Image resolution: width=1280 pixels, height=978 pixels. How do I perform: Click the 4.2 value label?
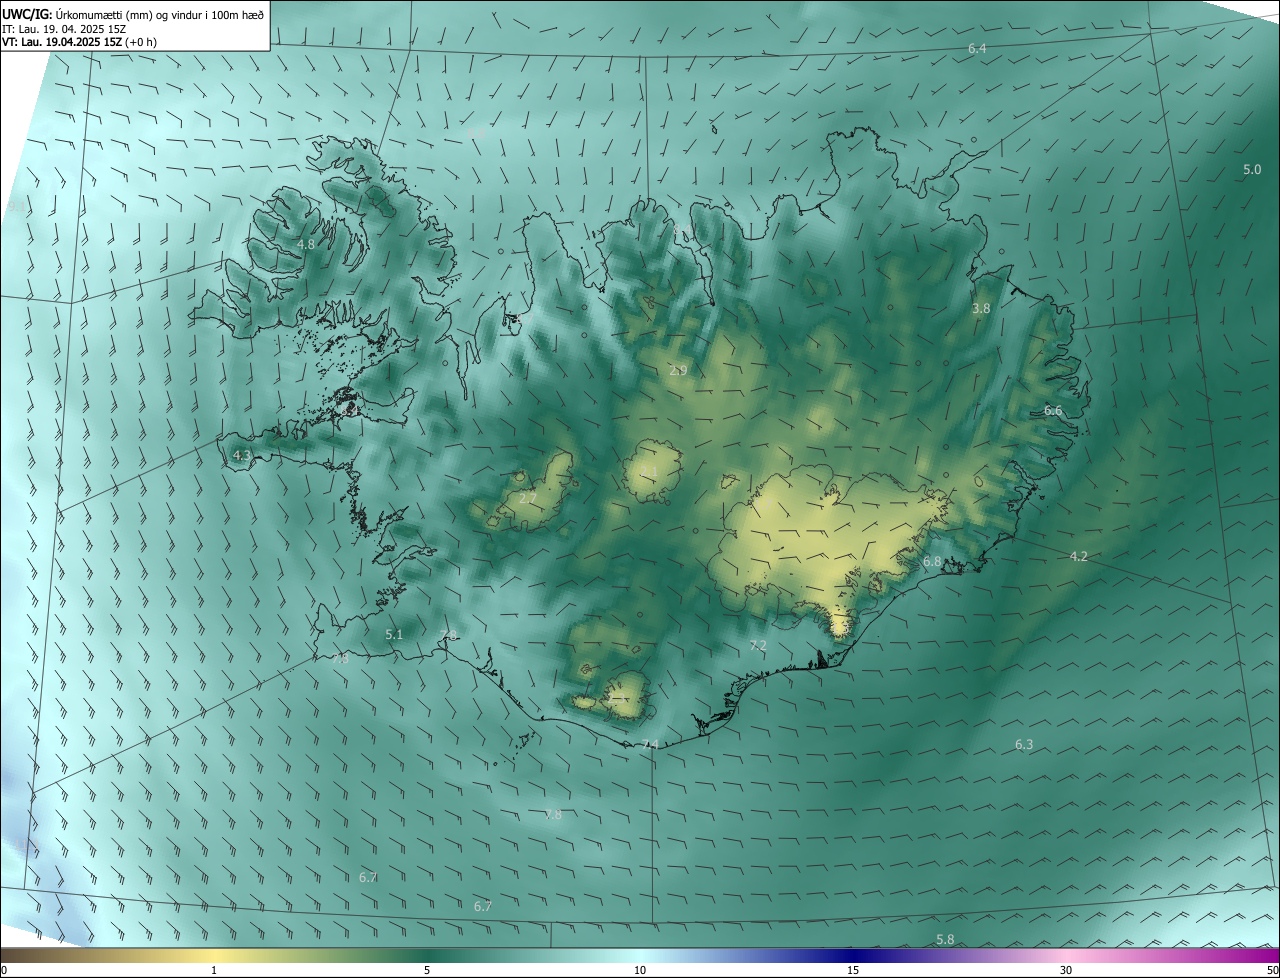(1078, 556)
